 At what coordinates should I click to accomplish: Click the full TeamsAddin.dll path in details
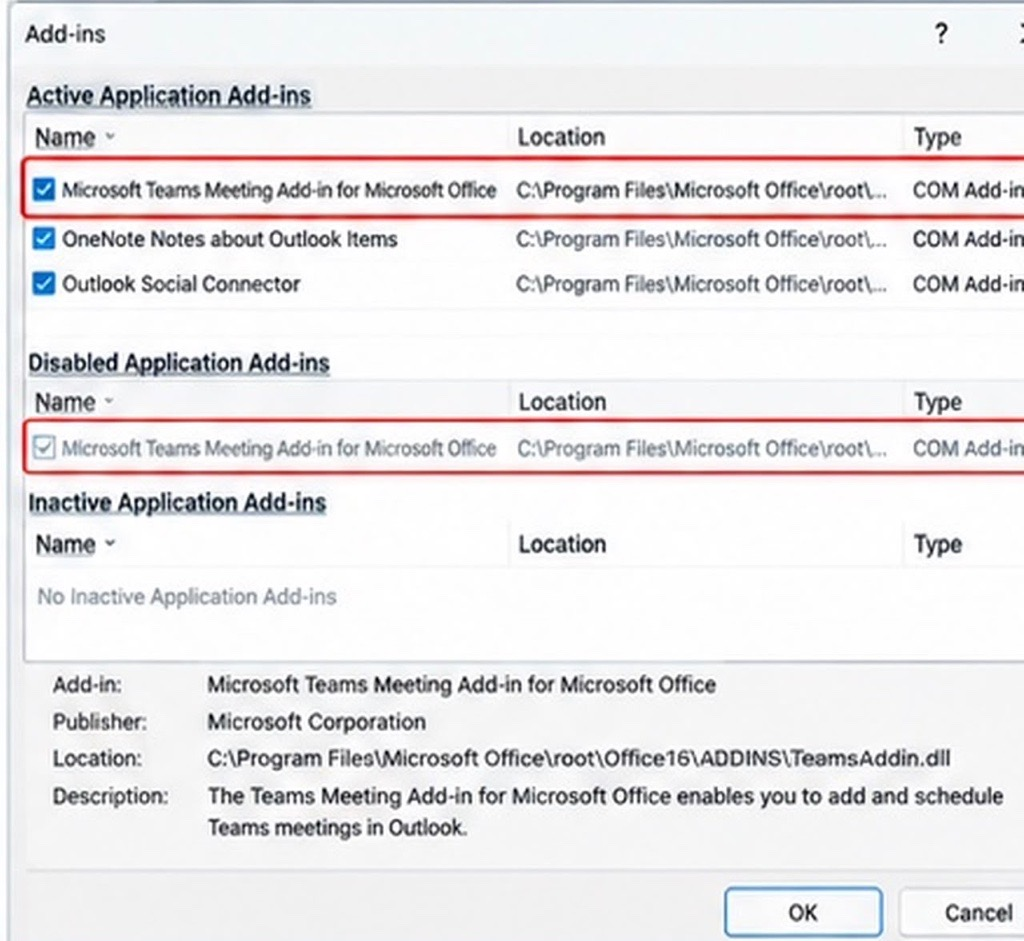pyautogui.click(x=579, y=758)
